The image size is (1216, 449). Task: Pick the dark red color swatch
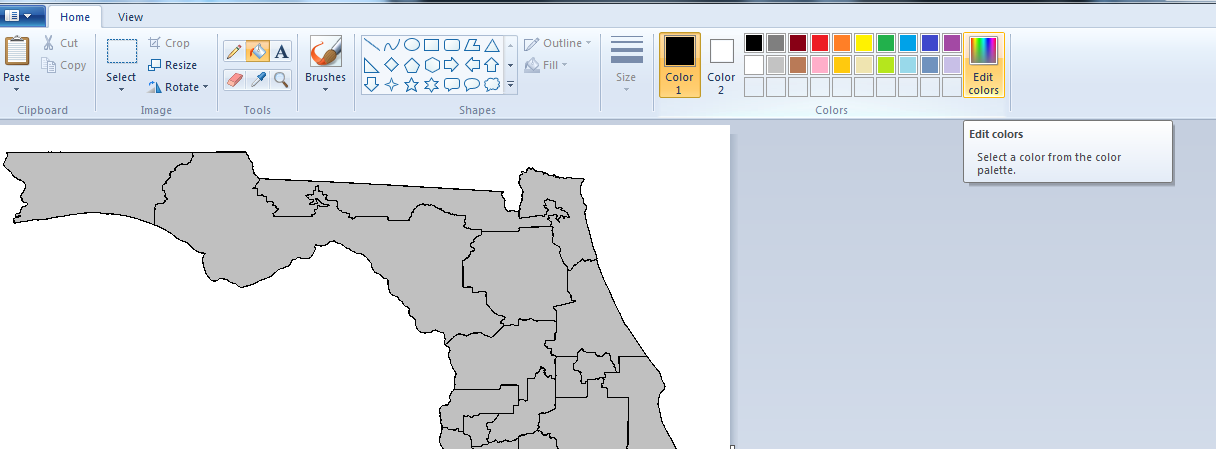[x=798, y=43]
